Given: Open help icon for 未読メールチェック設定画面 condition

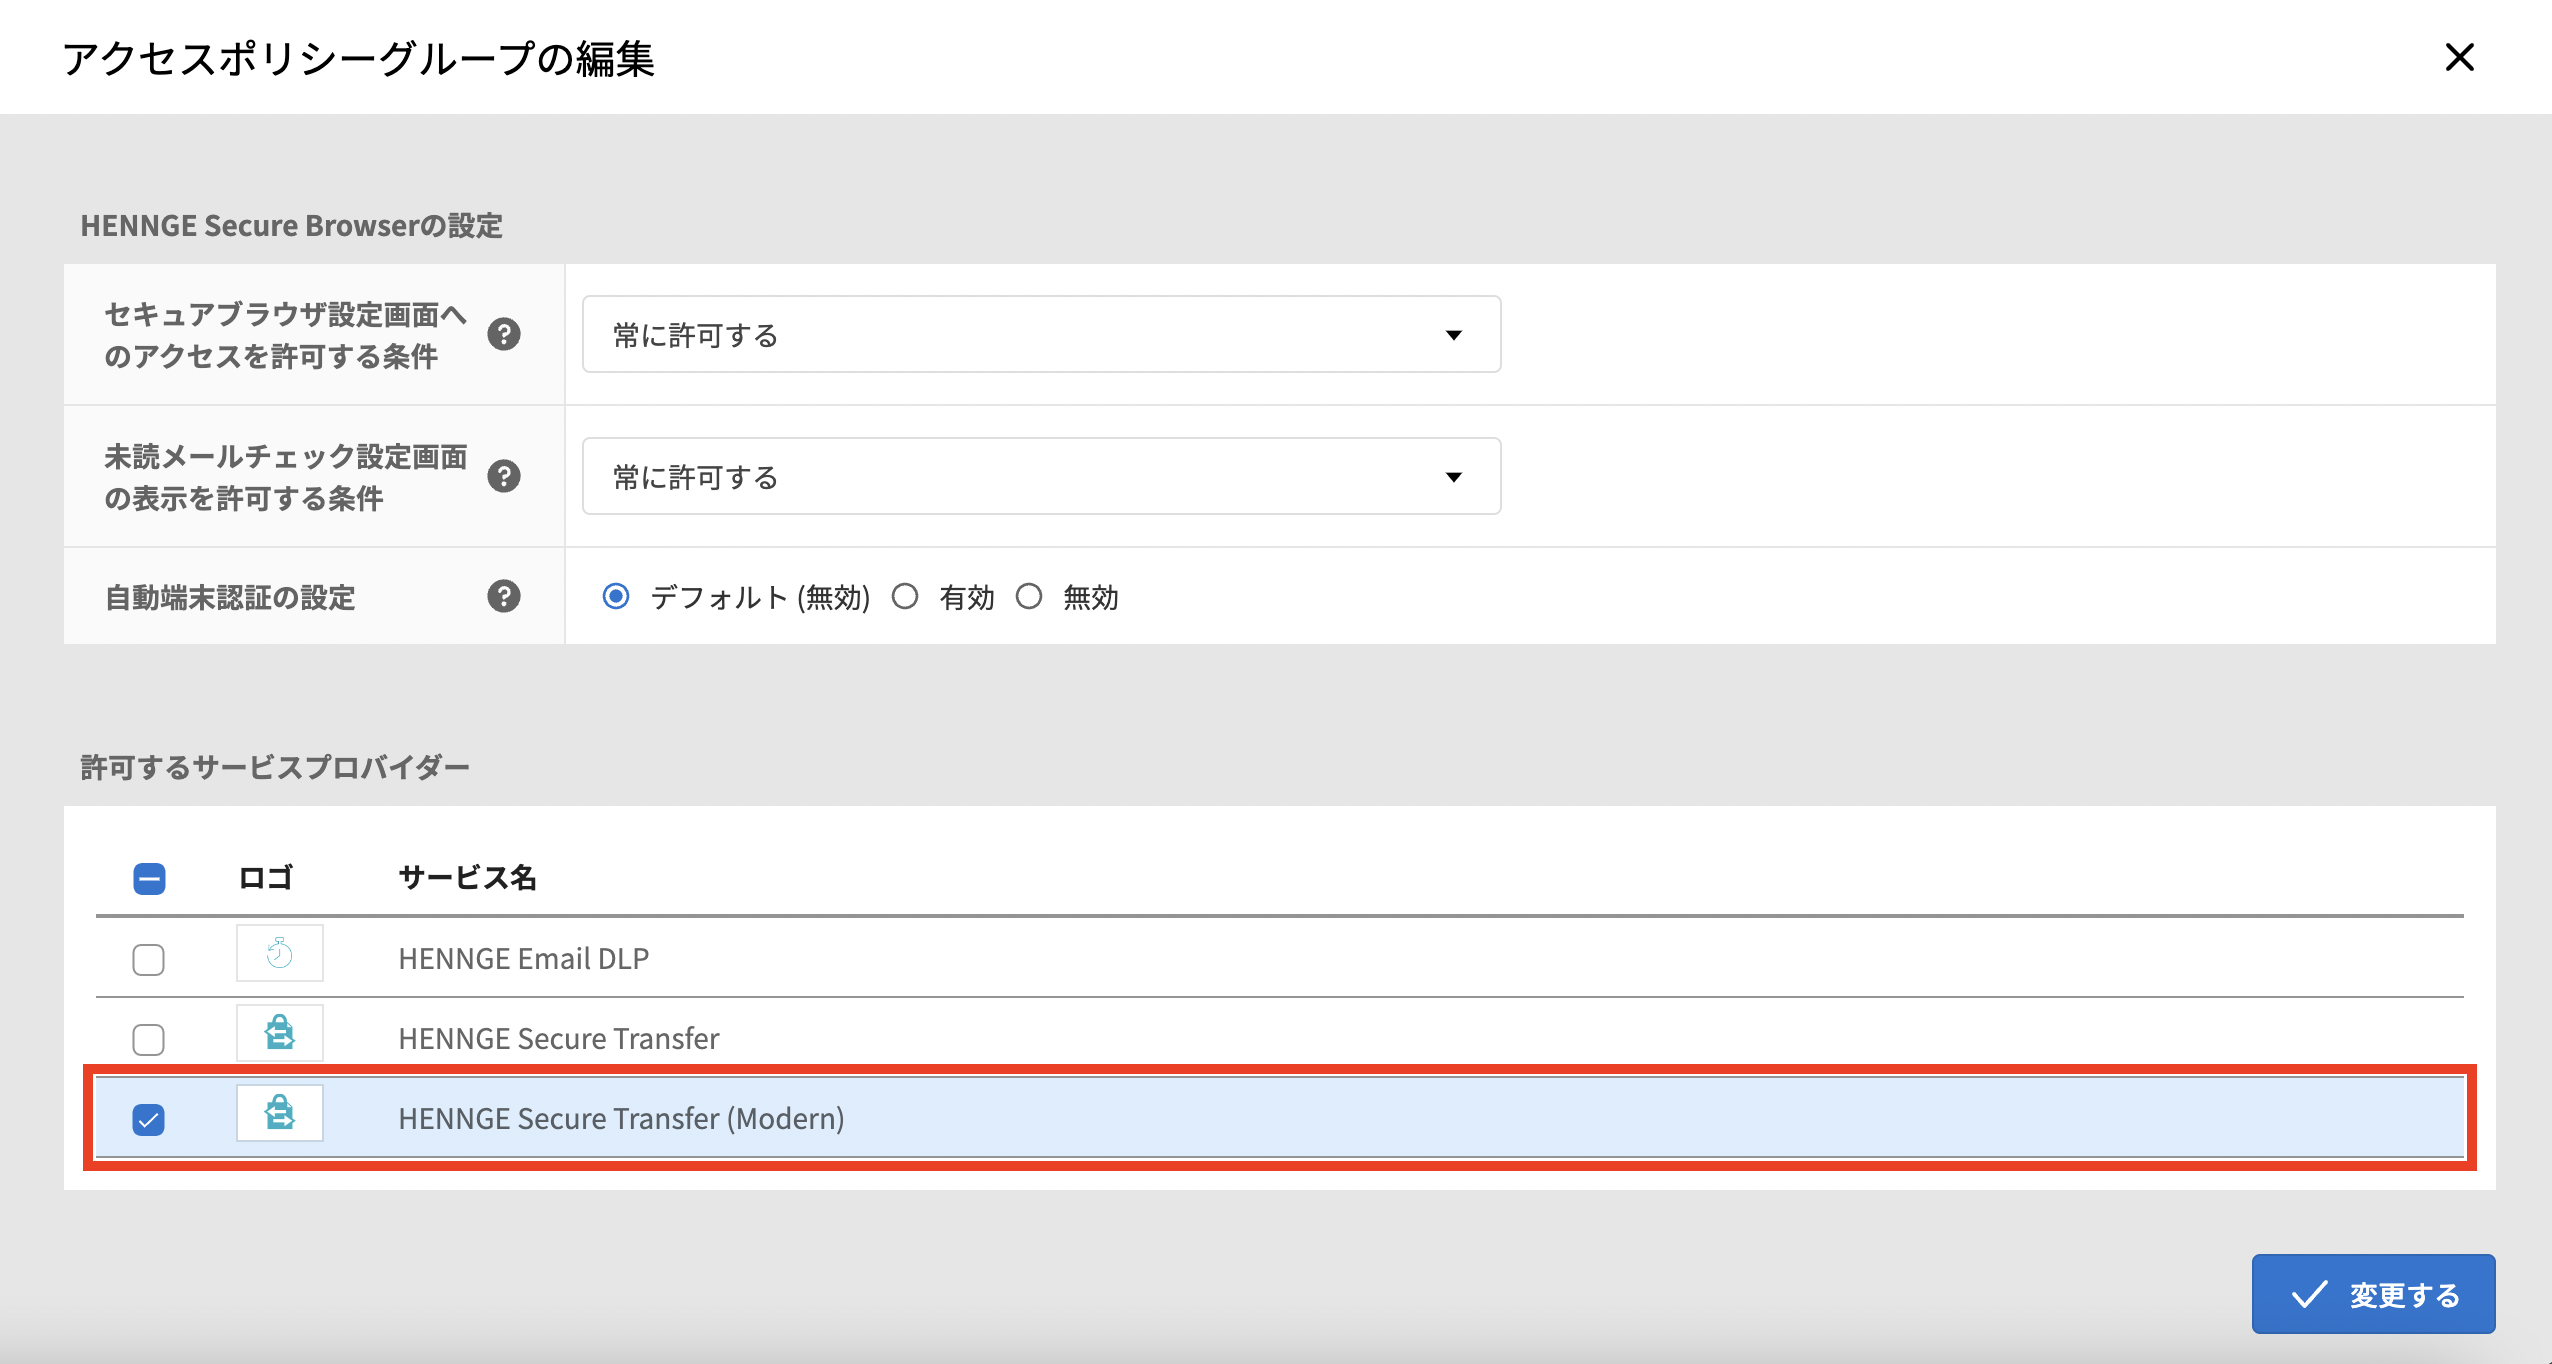Looking at the screenshot, I should click(504, 476).
